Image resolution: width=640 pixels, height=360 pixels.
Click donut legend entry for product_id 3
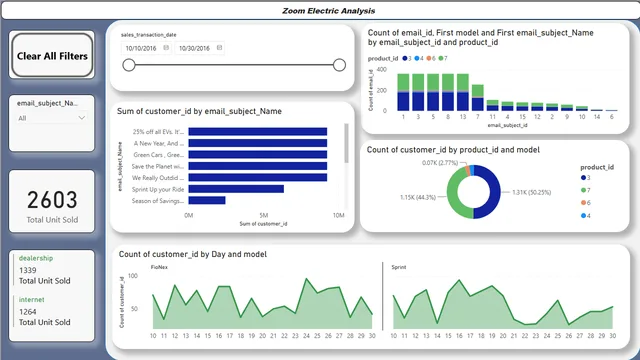586,178
